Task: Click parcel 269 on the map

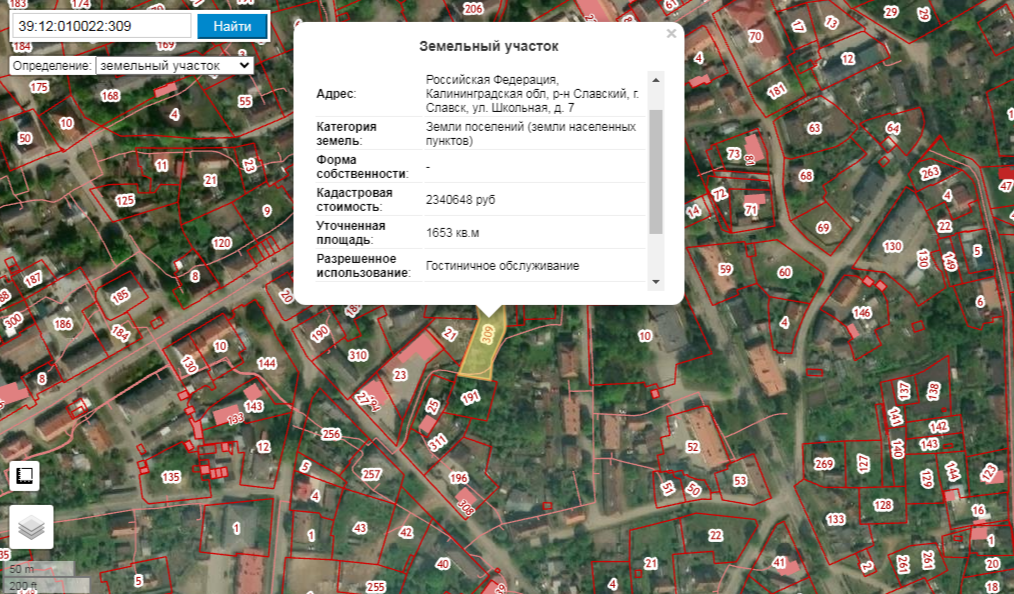Action: click(x=823, y=464)
